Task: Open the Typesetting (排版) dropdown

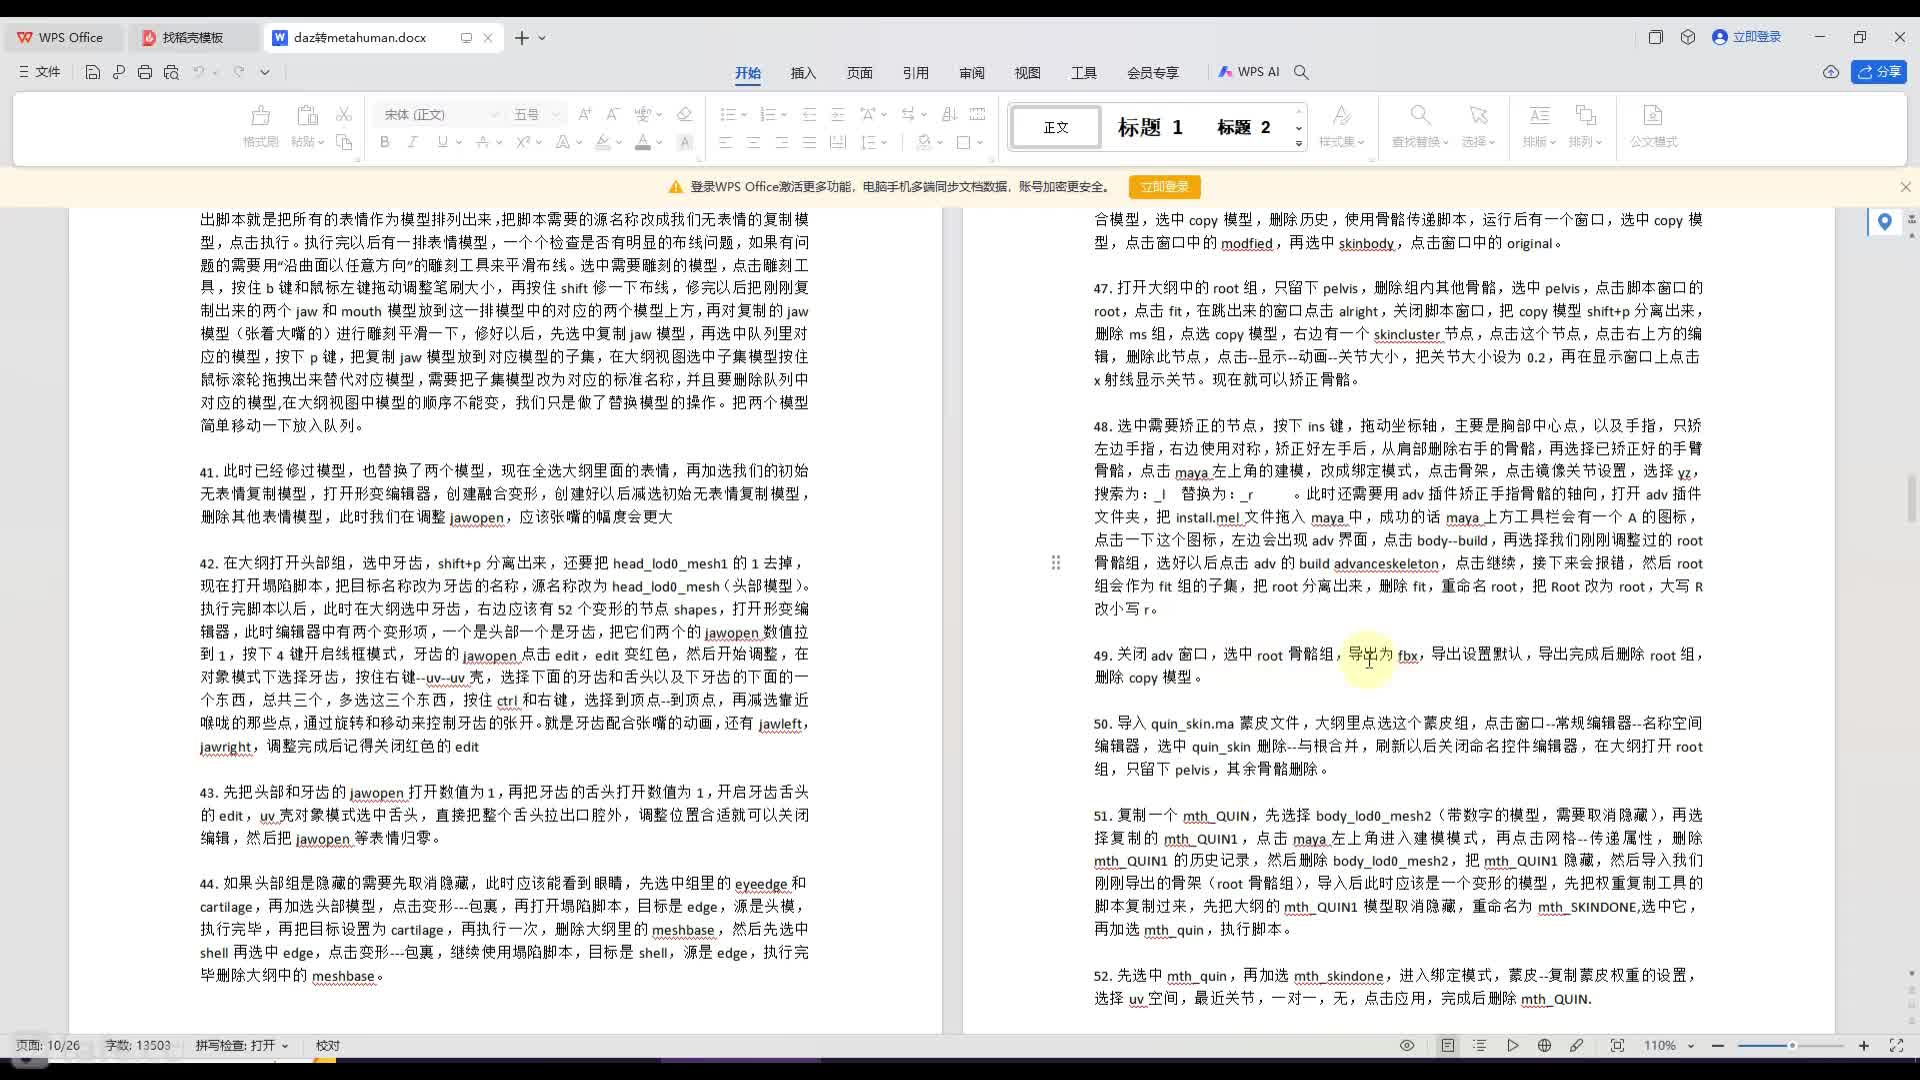Action: (x=1539, y=142)
